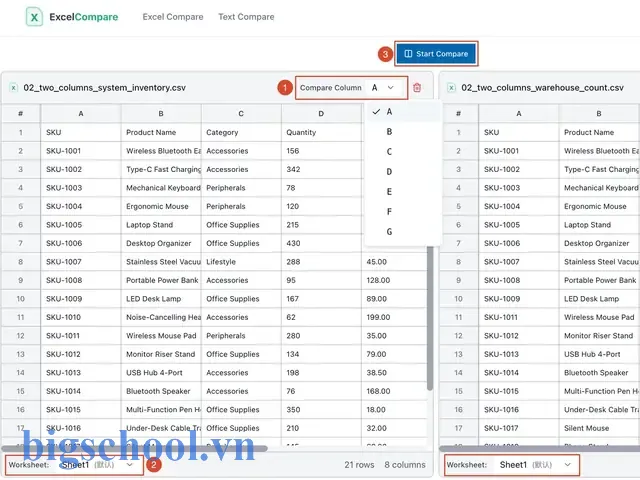The height and width of the screenshot is (480, 640).
Task: Select option A in Compare Column list
Action: tap(403, 111)
